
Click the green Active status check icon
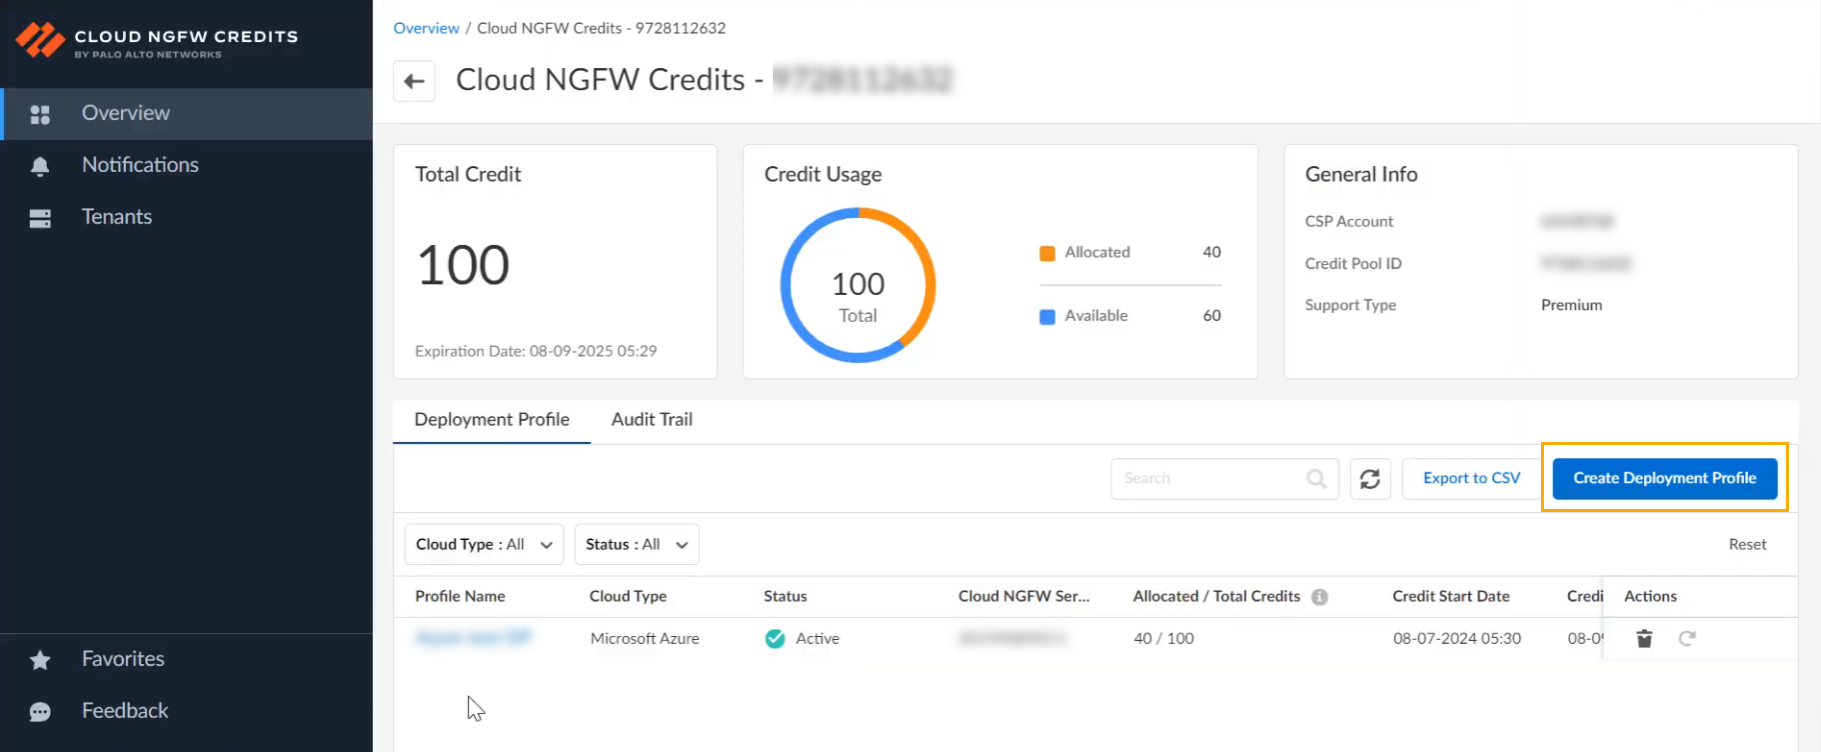[x=775, y=638]
